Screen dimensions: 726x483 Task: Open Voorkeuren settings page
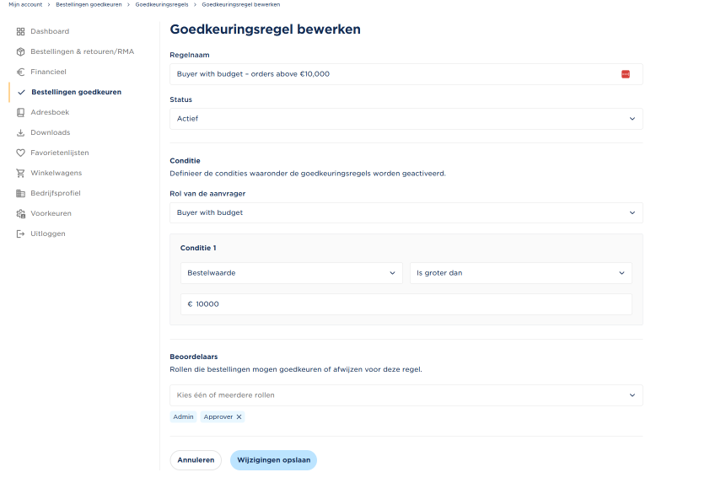[51, 213]
